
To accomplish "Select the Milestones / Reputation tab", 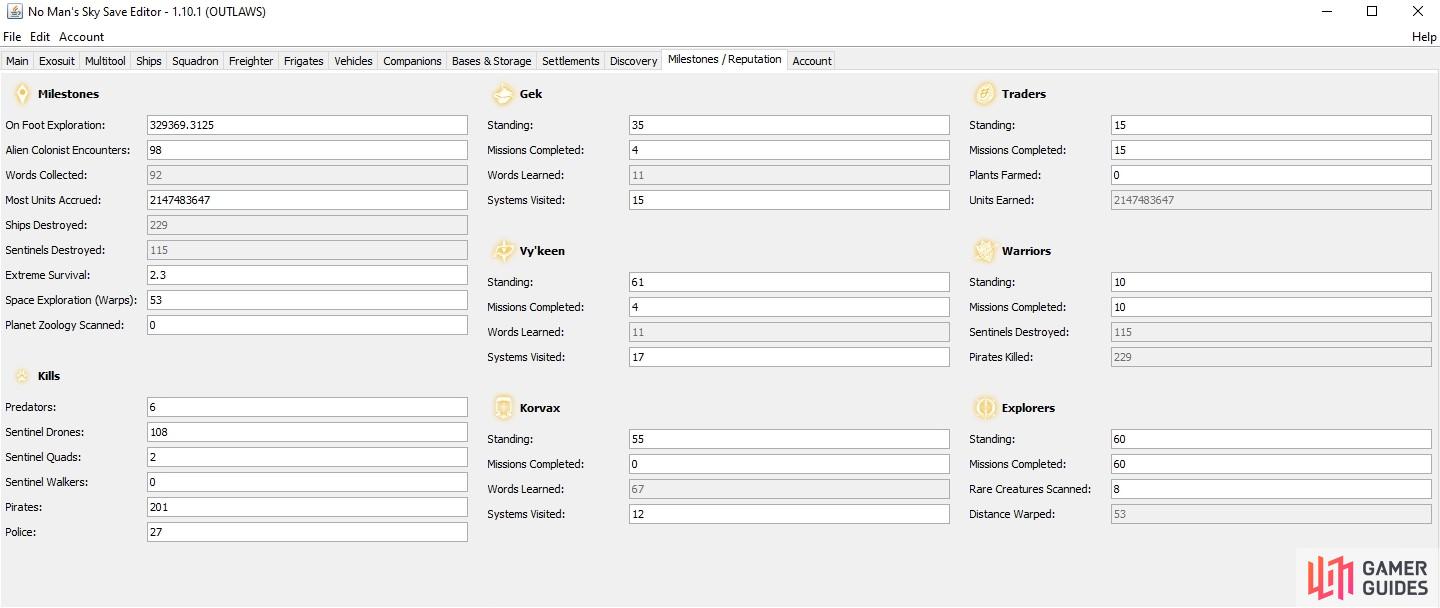I will click(x=725, y=60).
